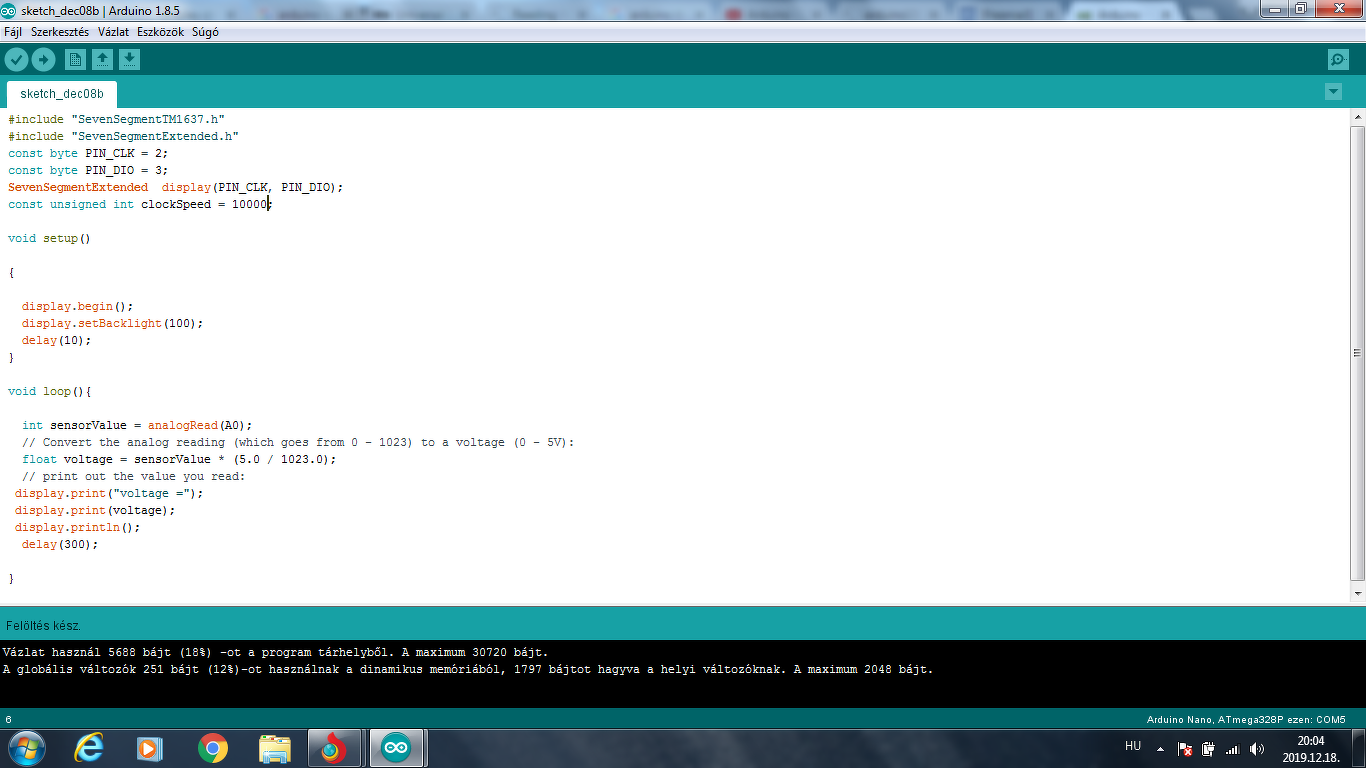This screenshot has height=768, width=1366.
Task: Open Windows Media Player from the taskbar
Action: [x=150, y=748]
